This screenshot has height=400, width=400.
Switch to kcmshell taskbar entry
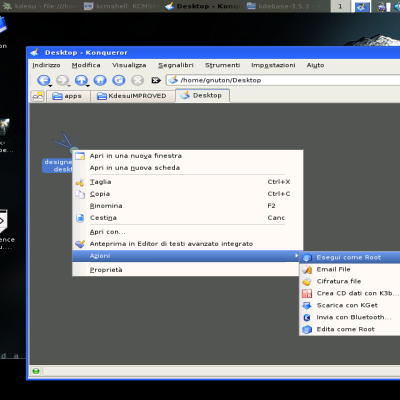[x=122, y=6]
